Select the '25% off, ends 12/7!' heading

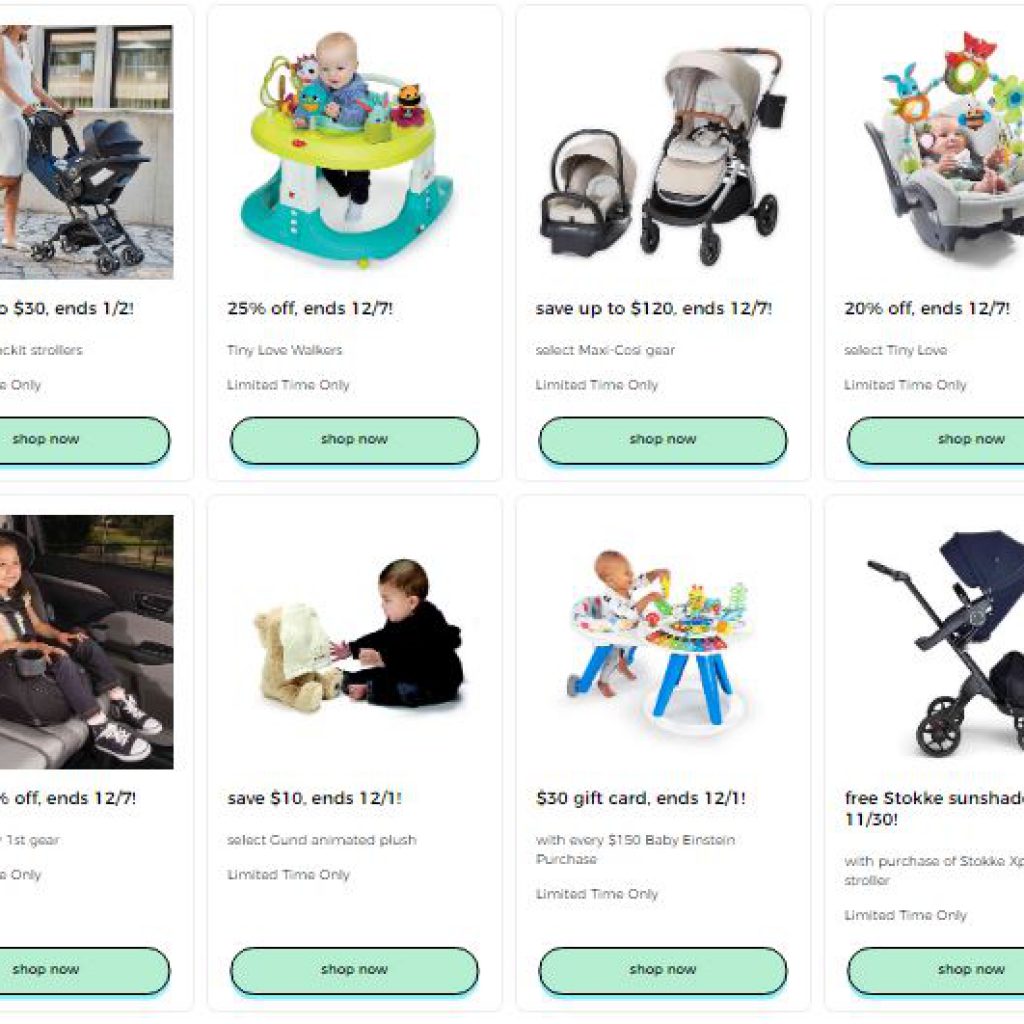310,309
